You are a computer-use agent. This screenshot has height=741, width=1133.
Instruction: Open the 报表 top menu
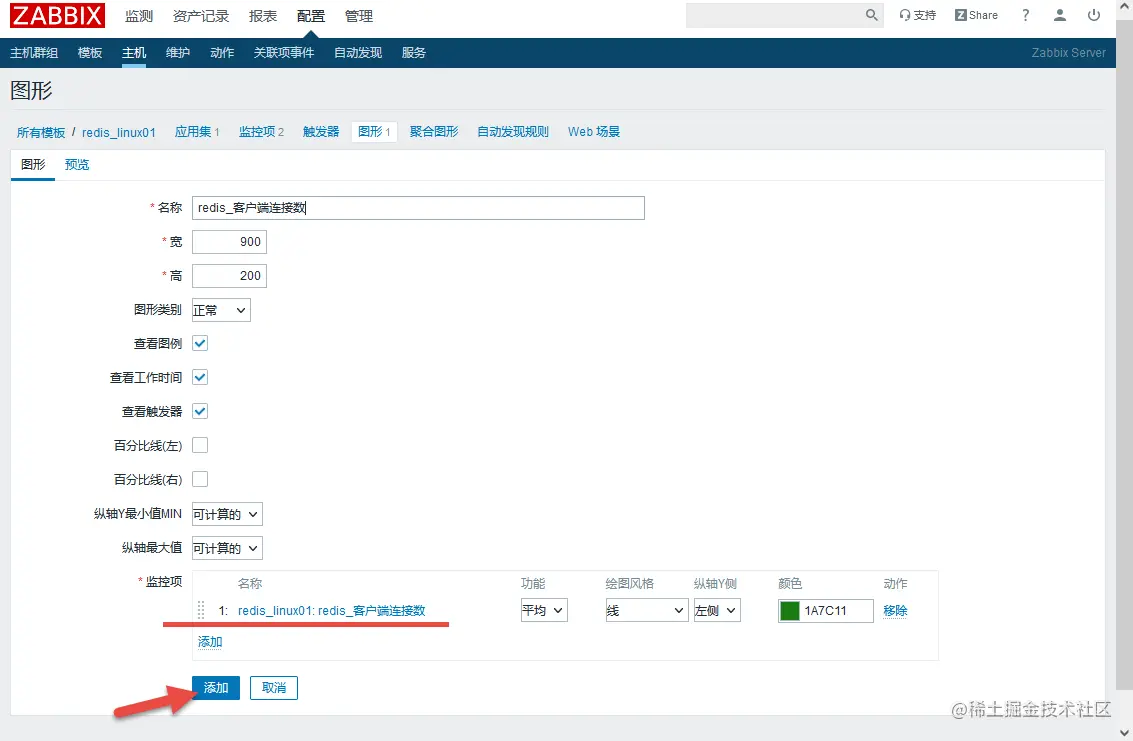pyautogui.click(x=263, y=16)
